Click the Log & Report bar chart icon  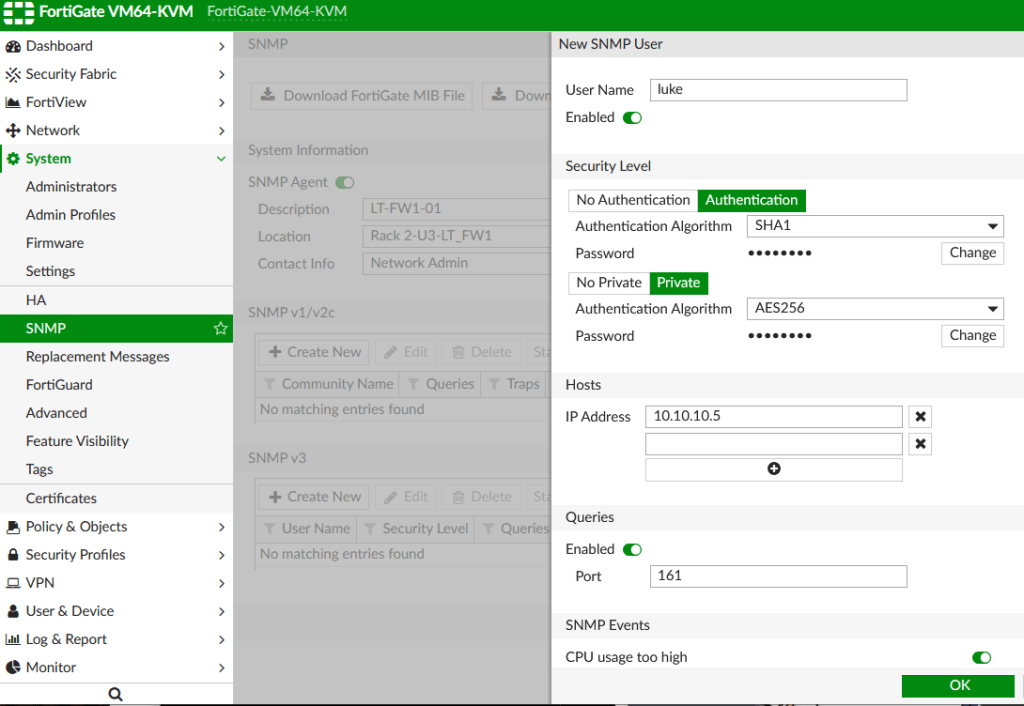click(x=12, y=639)
